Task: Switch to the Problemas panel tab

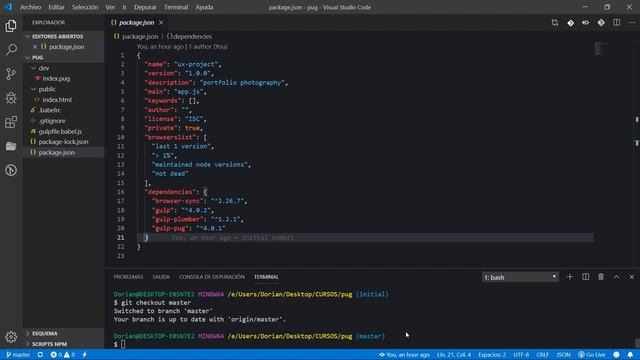Action: [128, 277]
